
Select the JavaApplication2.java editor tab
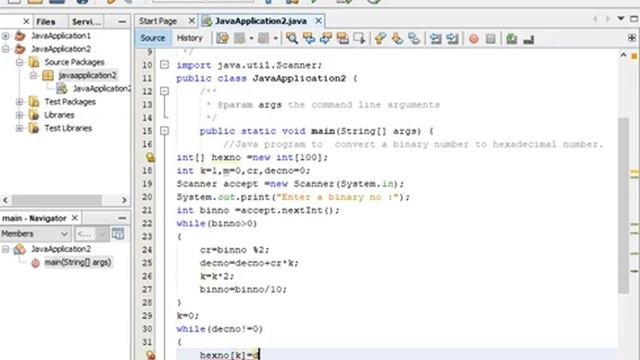[x=261, y=21]
